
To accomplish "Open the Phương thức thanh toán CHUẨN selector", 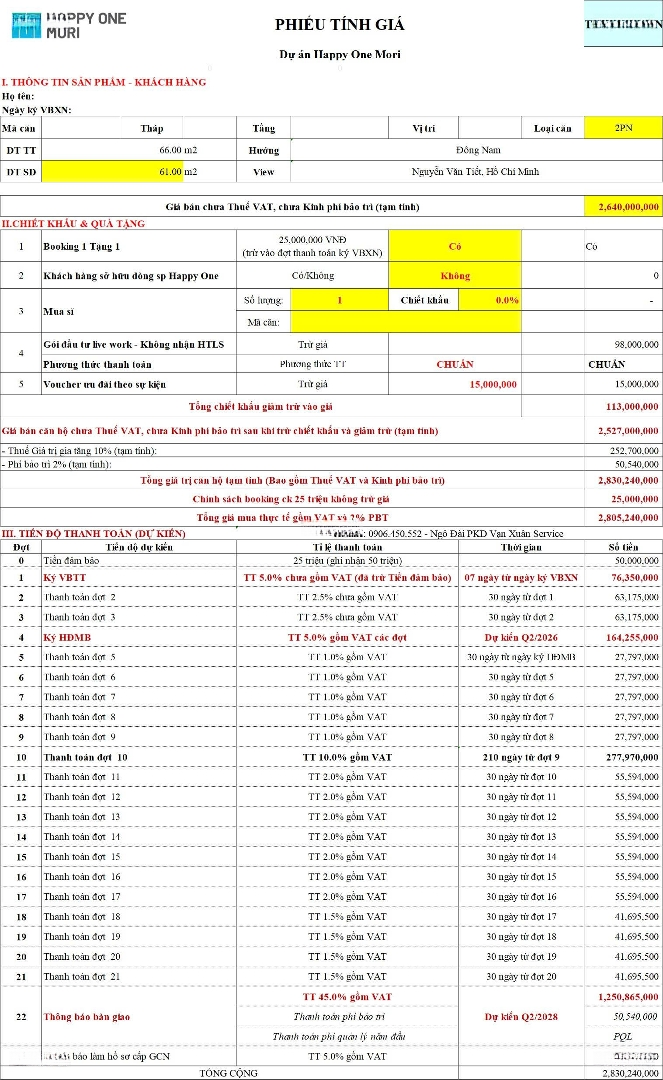I will point(454,364).
